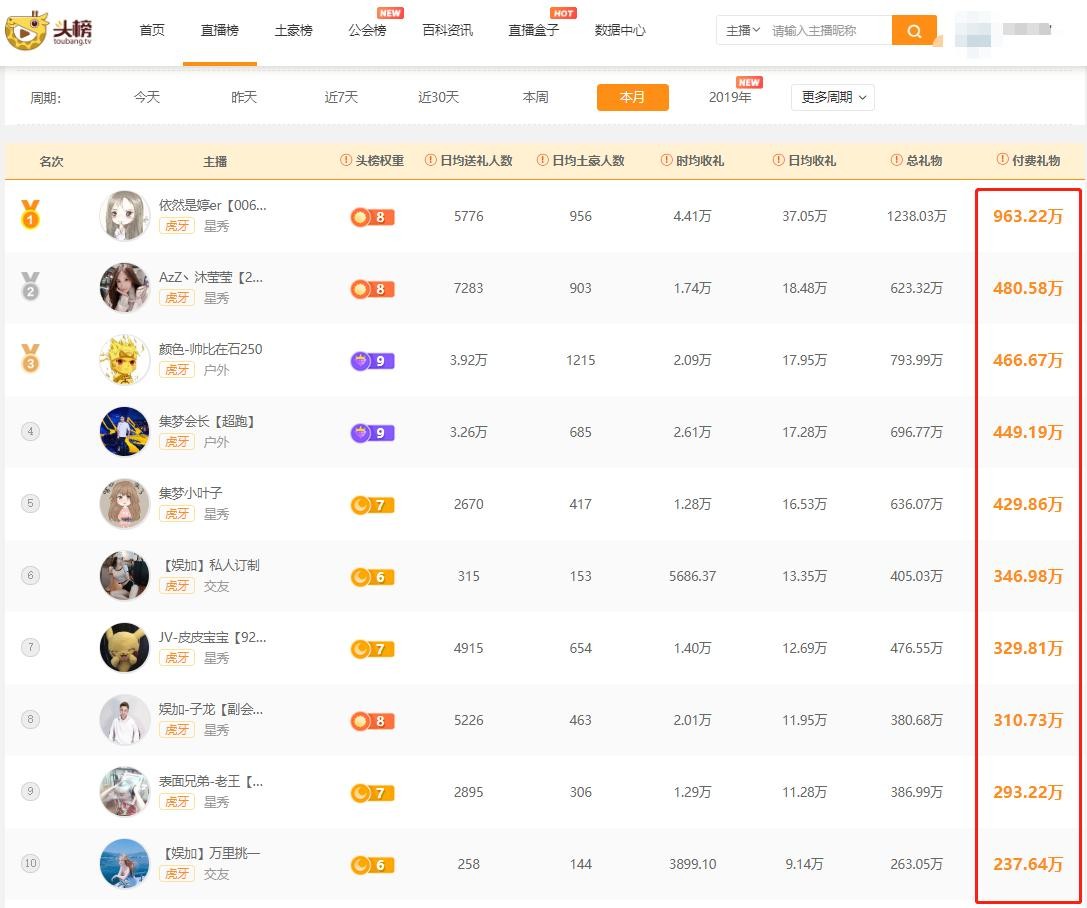Click the gold first-place medal icon
Viewport: 1087px width, 908px height.
[x=30, y=215]
